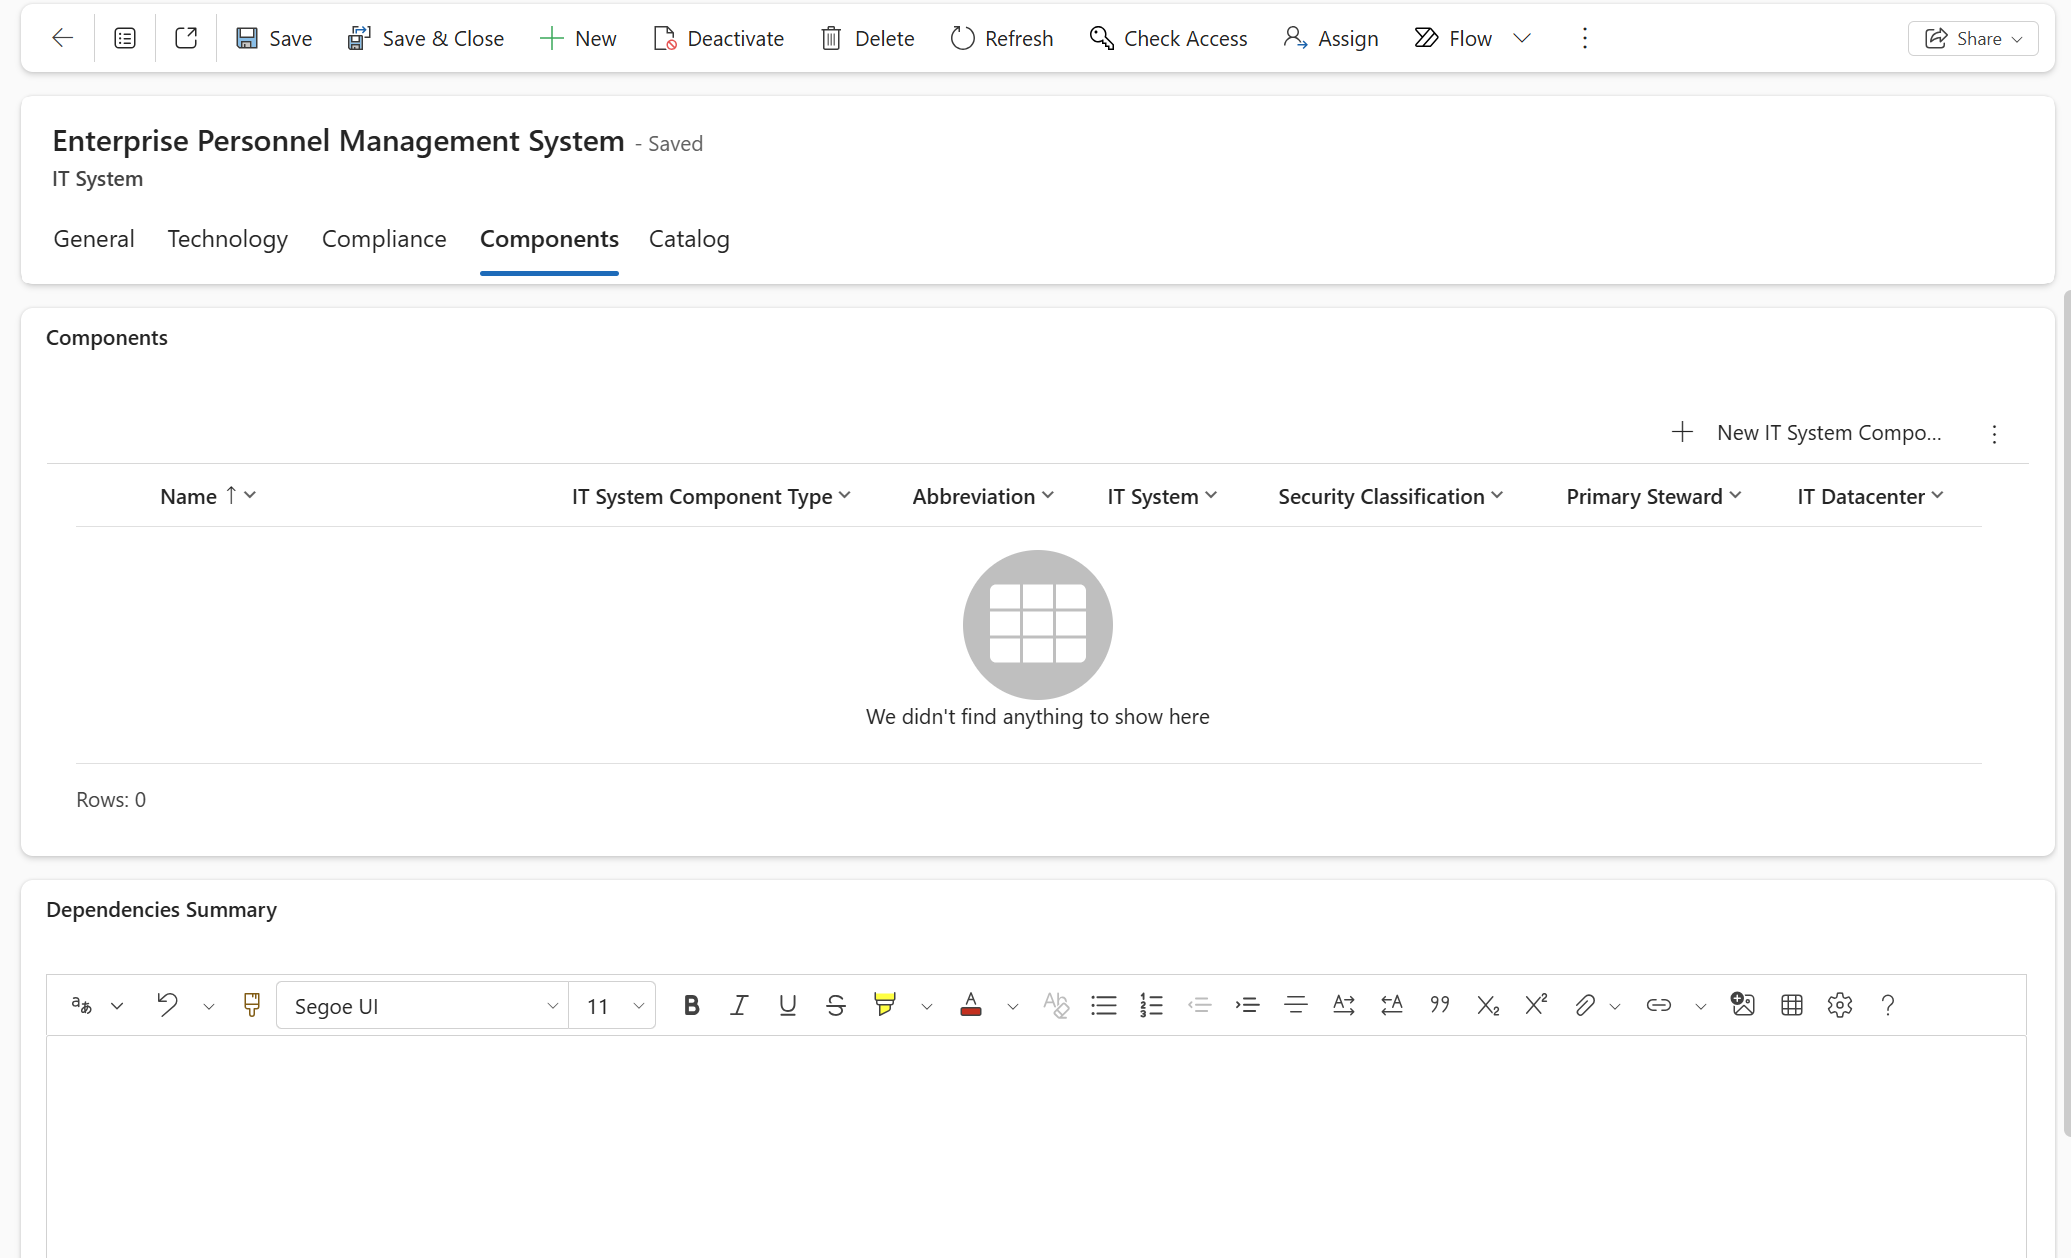Image resolution: width=2071 pixels, height=1258 pixels.
Task: Toggle superscript formatting
Action: pyautogui.click(x=1536, y=1005)
